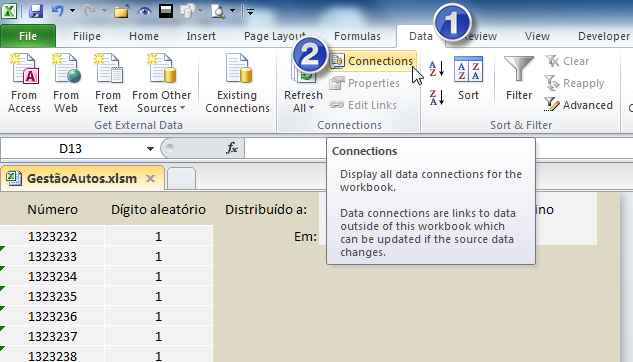Select cell with value 1323235
The width and height of the screenshot is (633, 362).
coord(52,297)
